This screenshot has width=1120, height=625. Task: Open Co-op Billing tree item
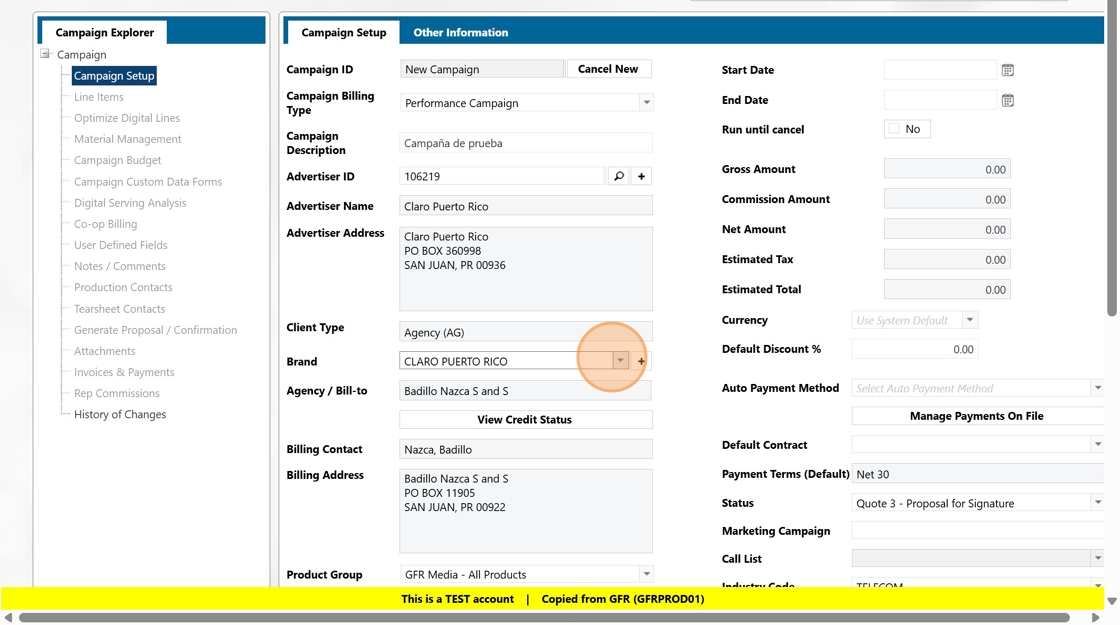tap(106, 224)
